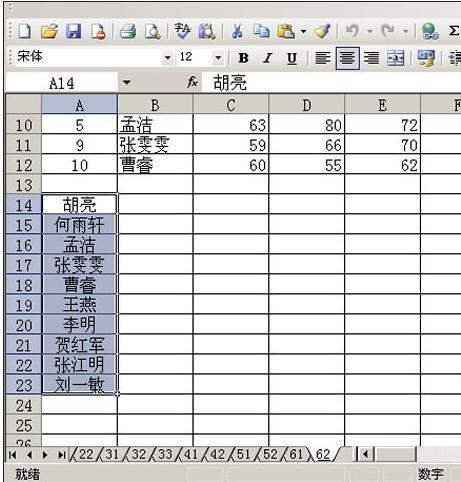
Task: Click in the formula bar showing 胡亮
Action: [330, 82]
